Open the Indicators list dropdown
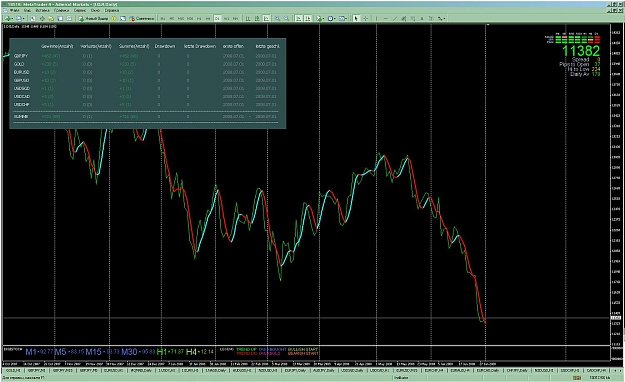 pos(320,18)
